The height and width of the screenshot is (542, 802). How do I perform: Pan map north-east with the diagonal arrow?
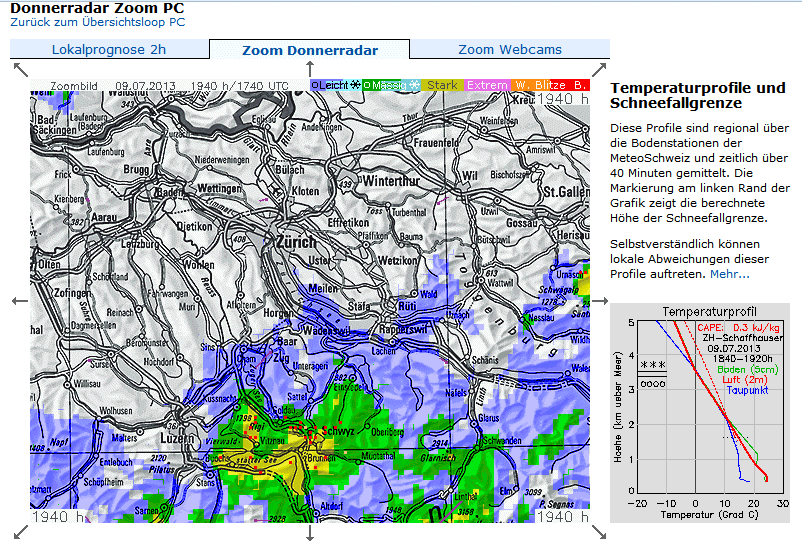599,70
